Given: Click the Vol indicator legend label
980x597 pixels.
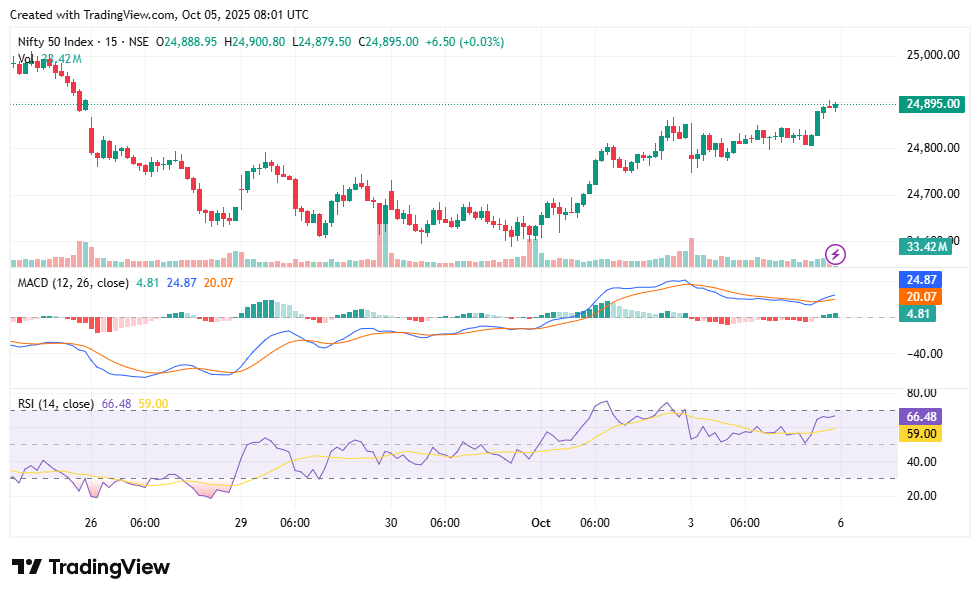Looking at the screenshot, I should (27, 60).
